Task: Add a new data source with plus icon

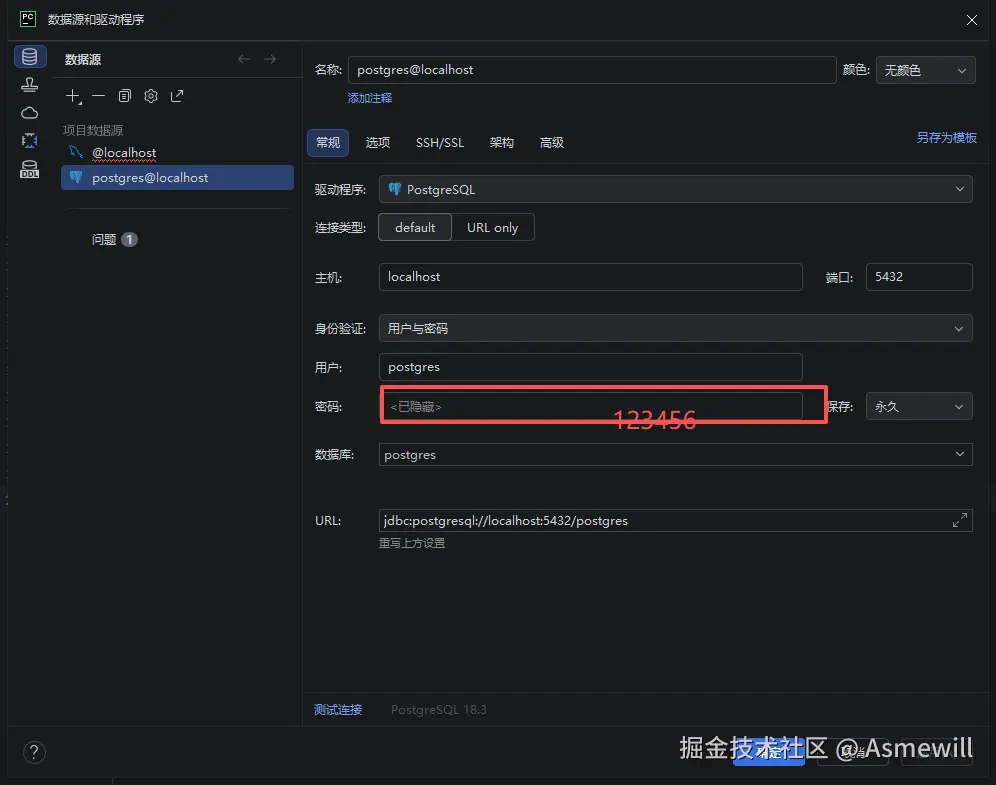Action: 73,96
